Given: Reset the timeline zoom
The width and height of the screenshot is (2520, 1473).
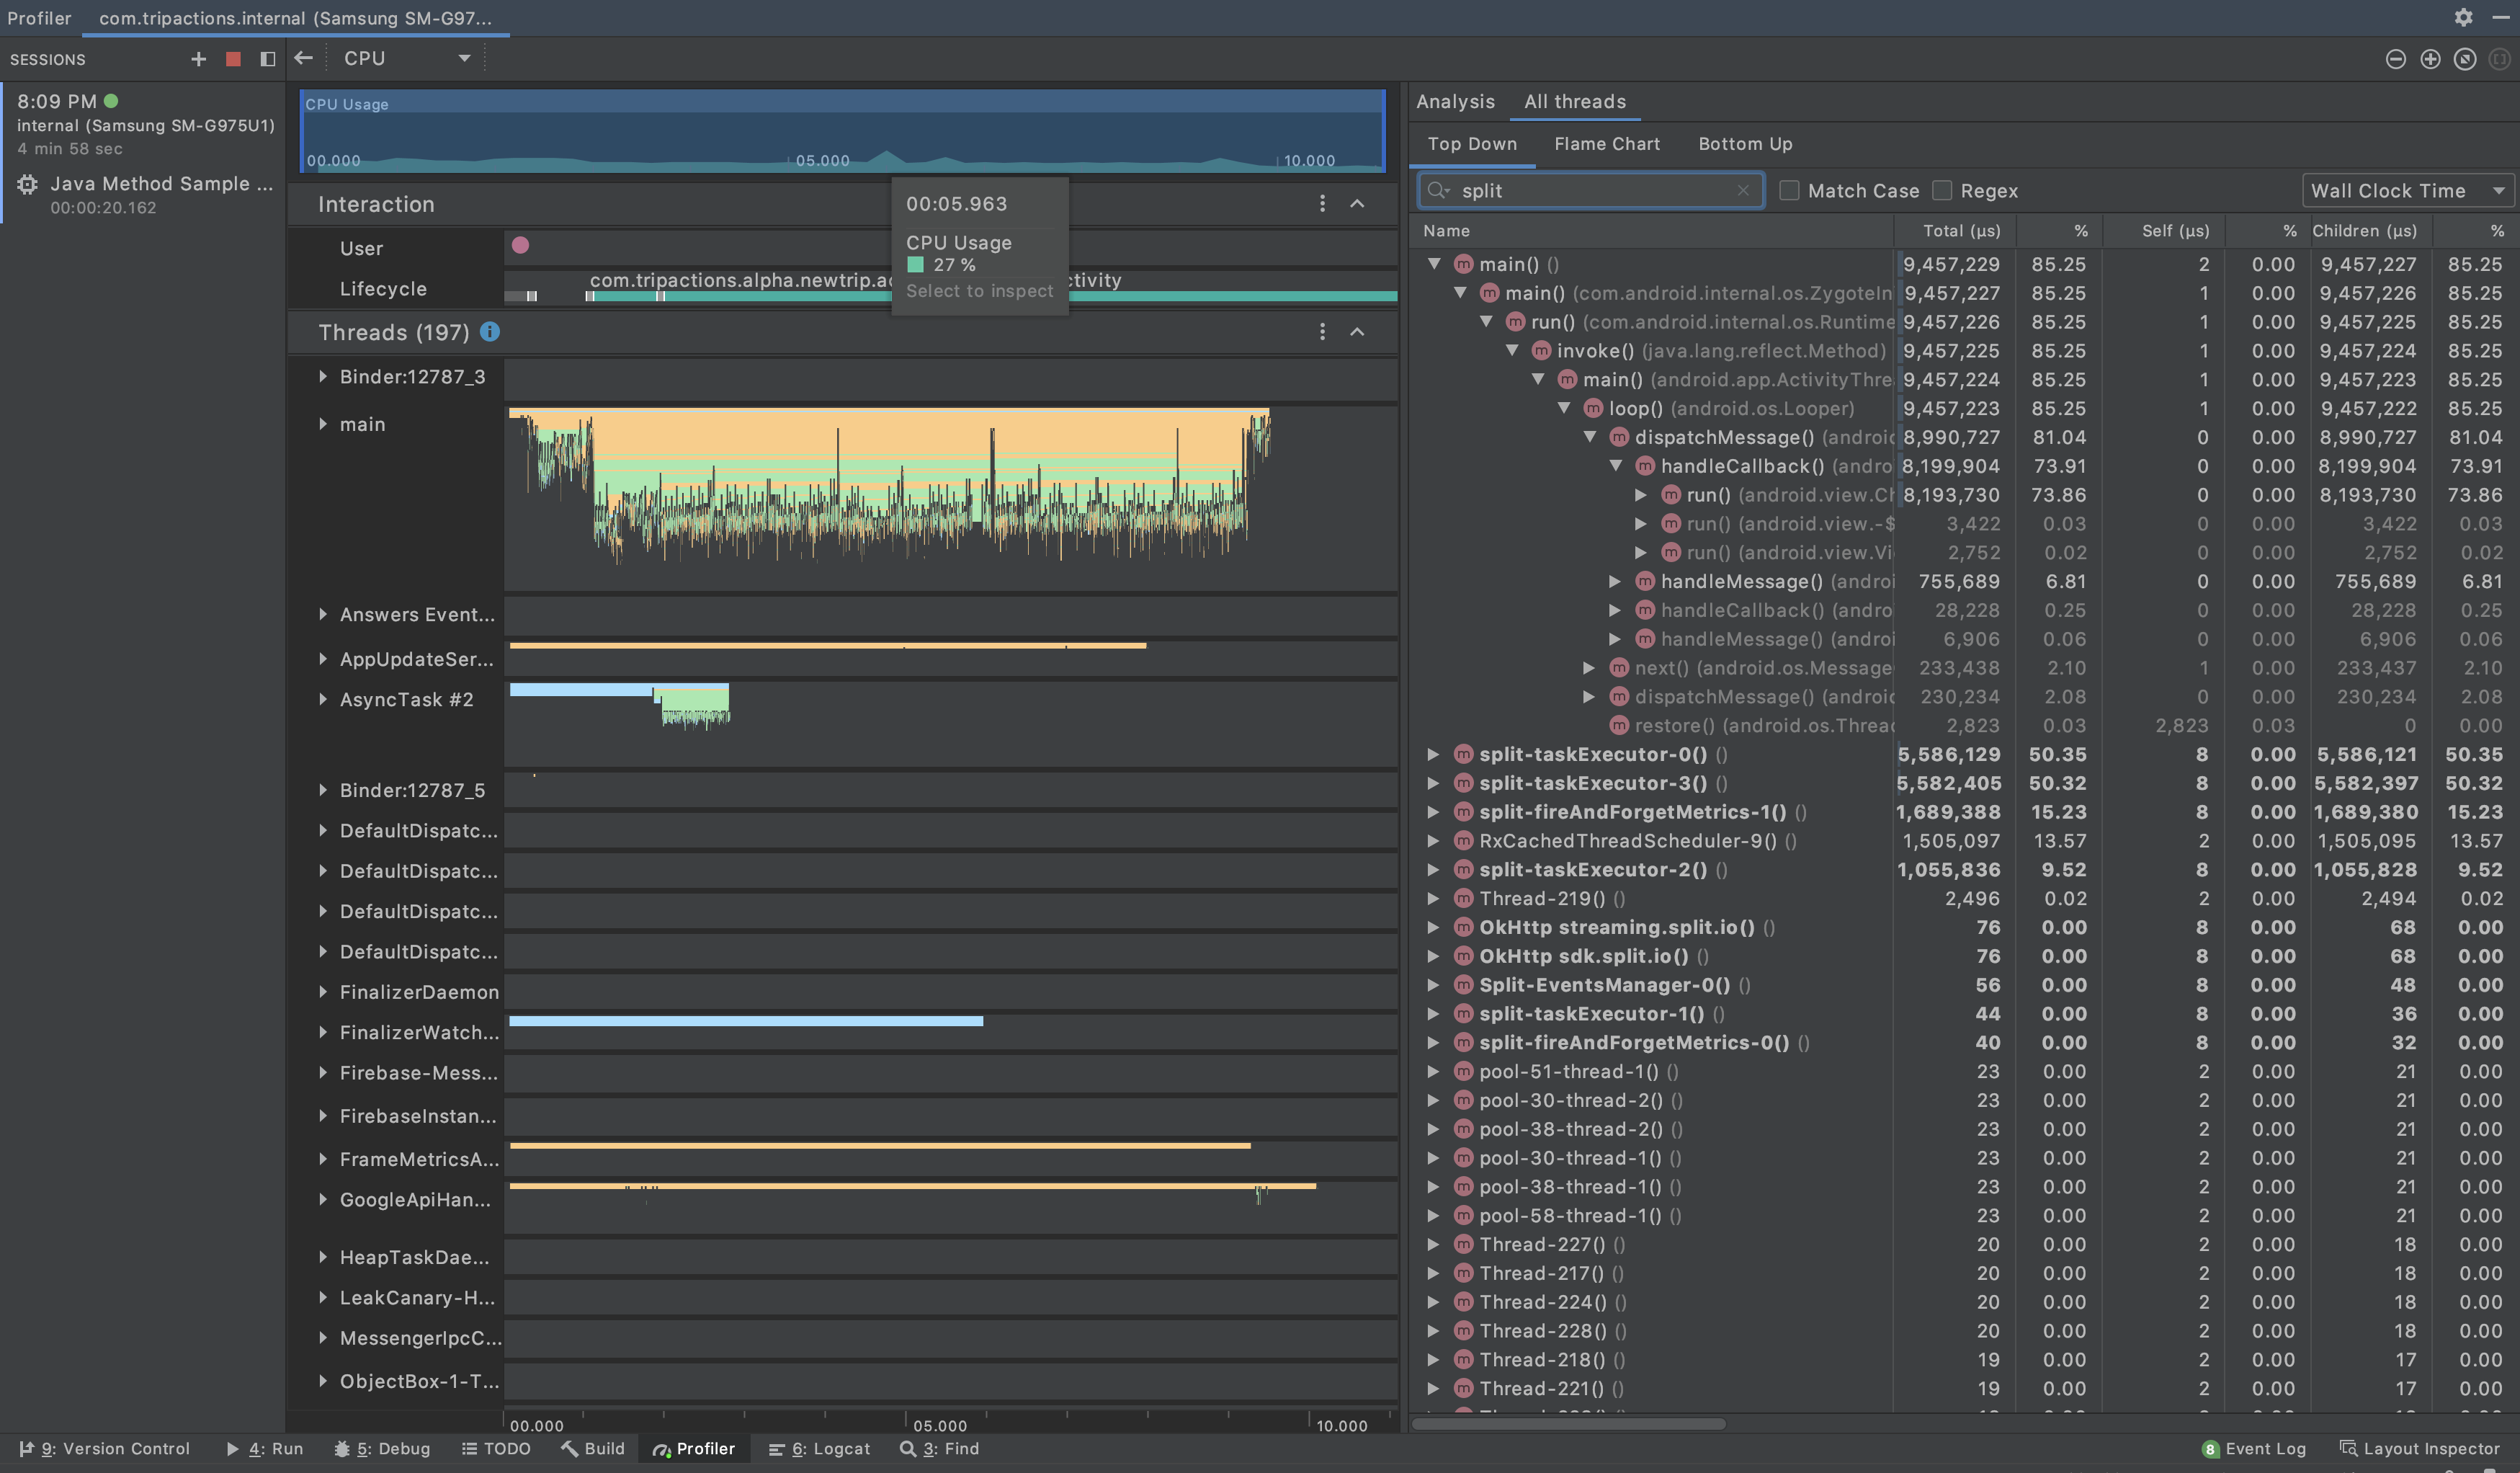Looking at the screenshot, I should (2464, 59).
